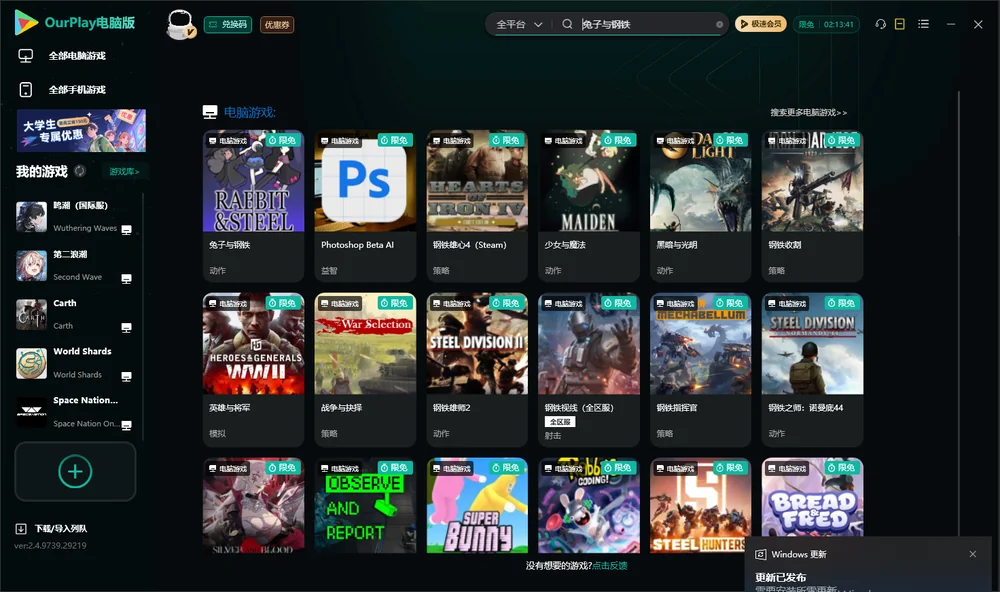Click the yellow mini-window icon in title bar
Screen dimensions: 1000x592
[x=900, y=24]
